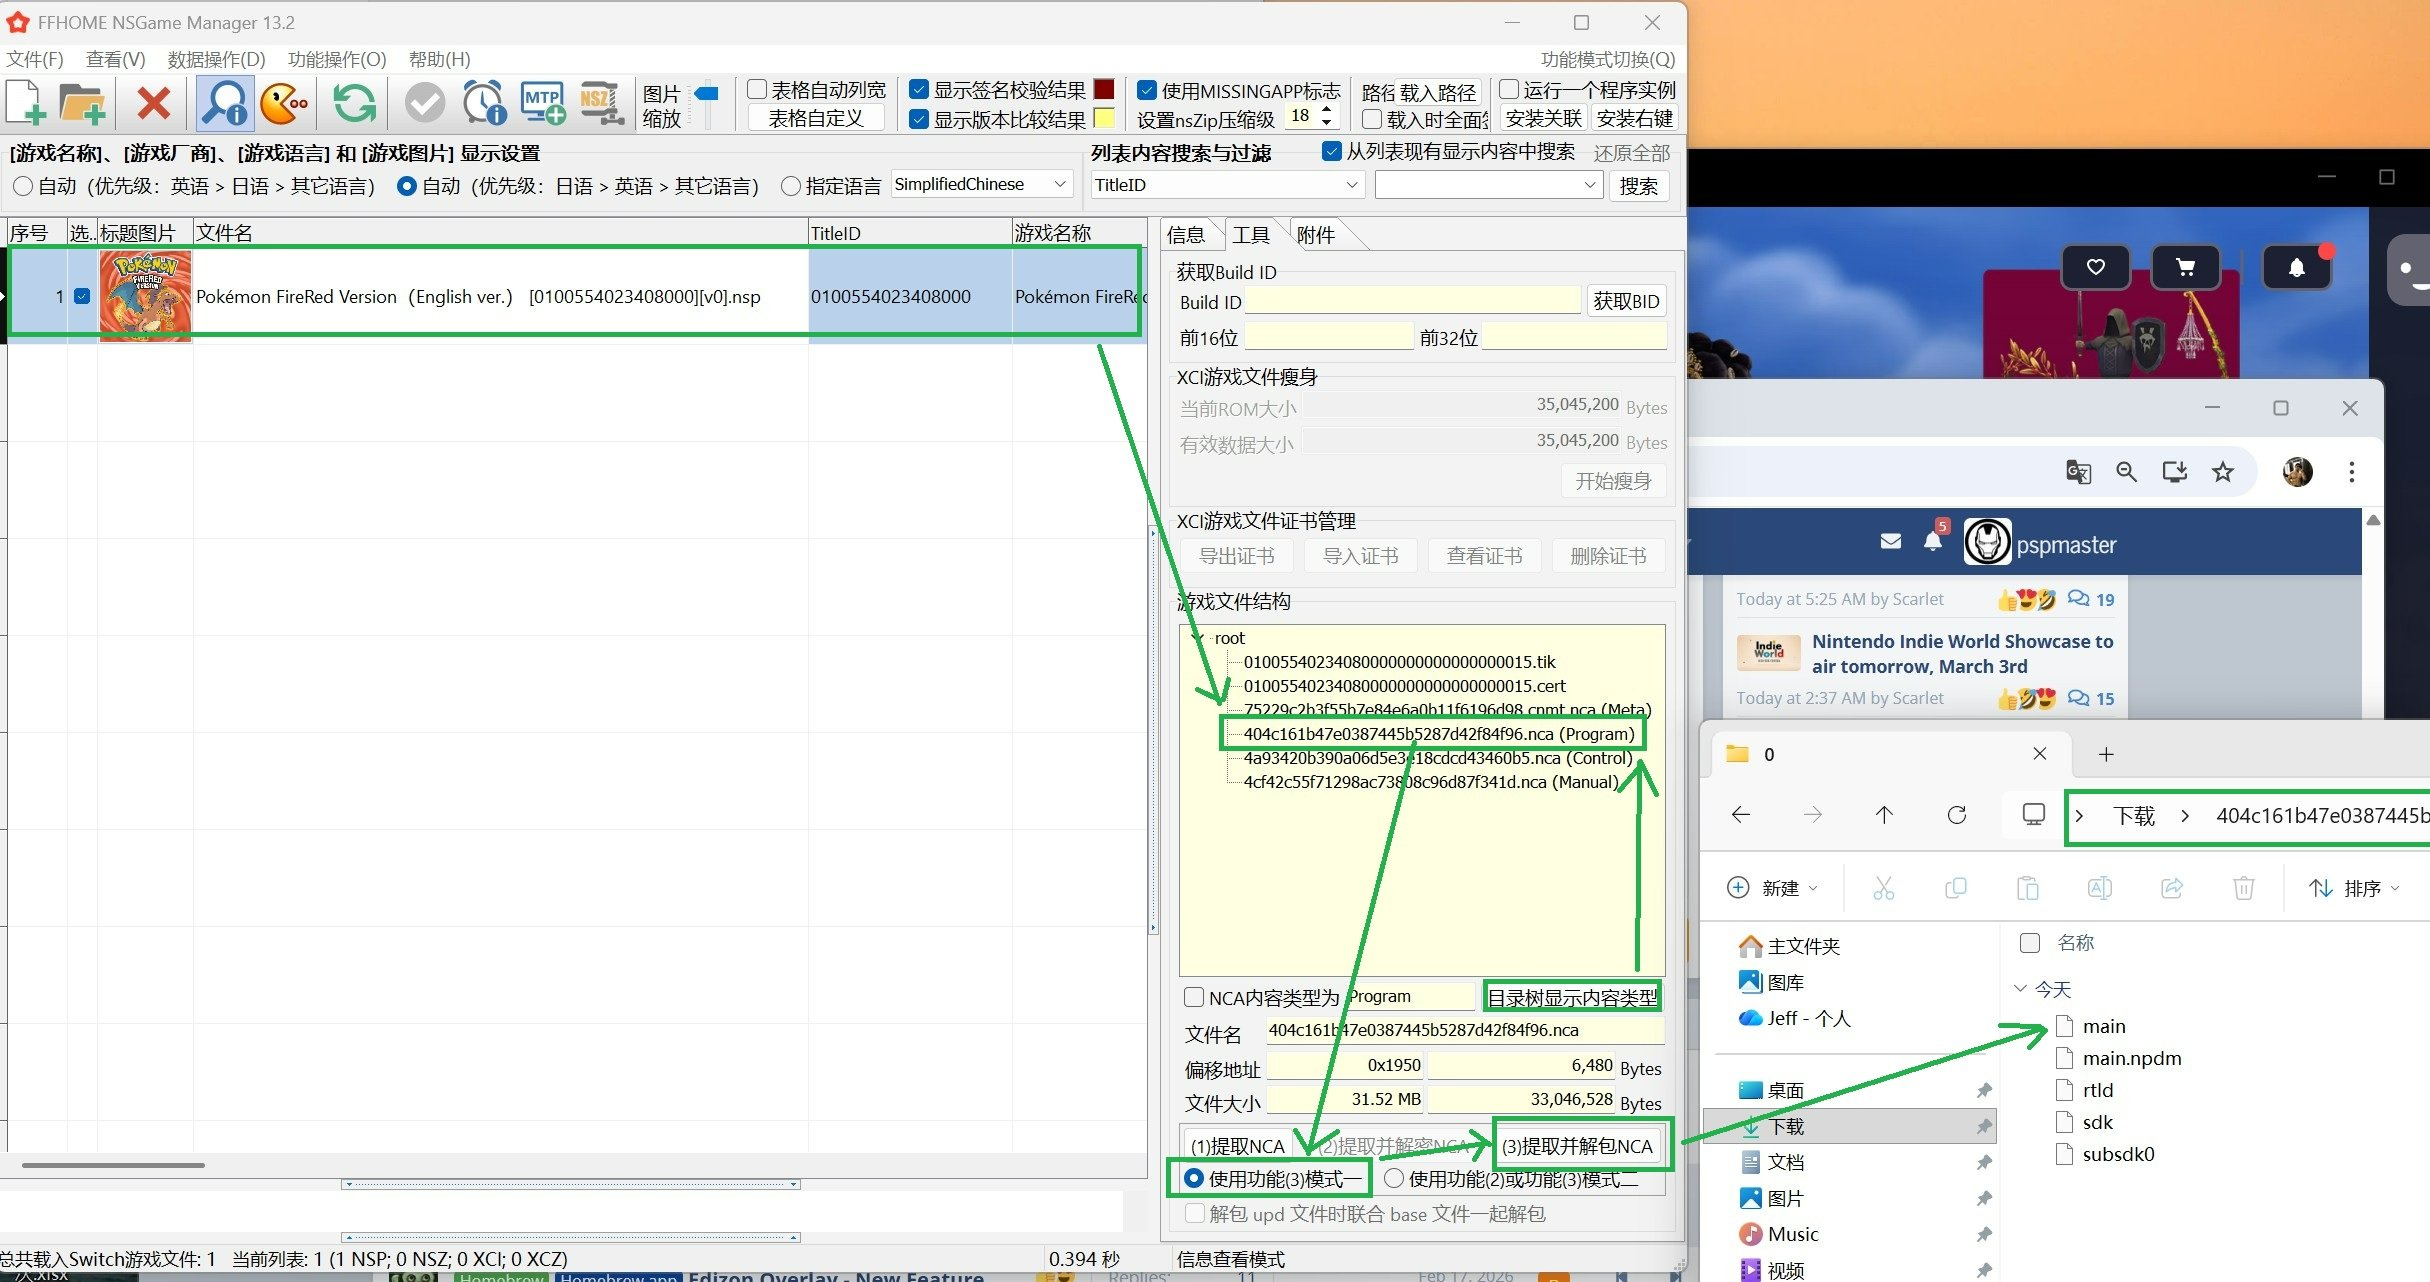The image size is (2430, 1282).
Task: Click the dark red signature result color swatch
Action: (1104, 89)
